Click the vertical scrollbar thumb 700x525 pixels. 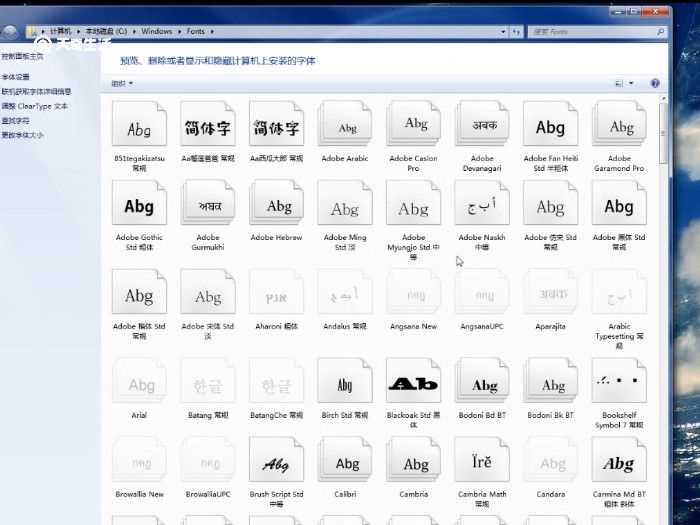pyautogui.click(x=663, y=133)
